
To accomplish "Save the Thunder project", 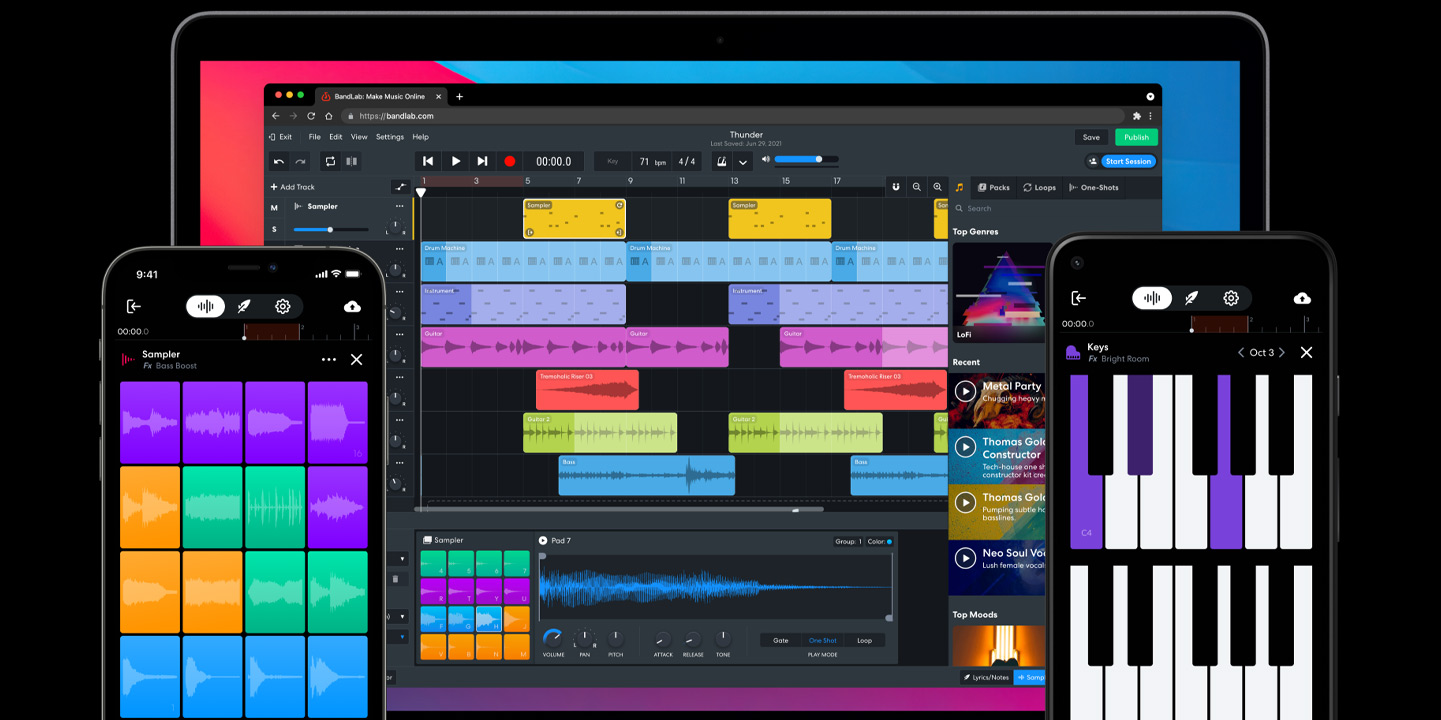I will (1091, 137).
